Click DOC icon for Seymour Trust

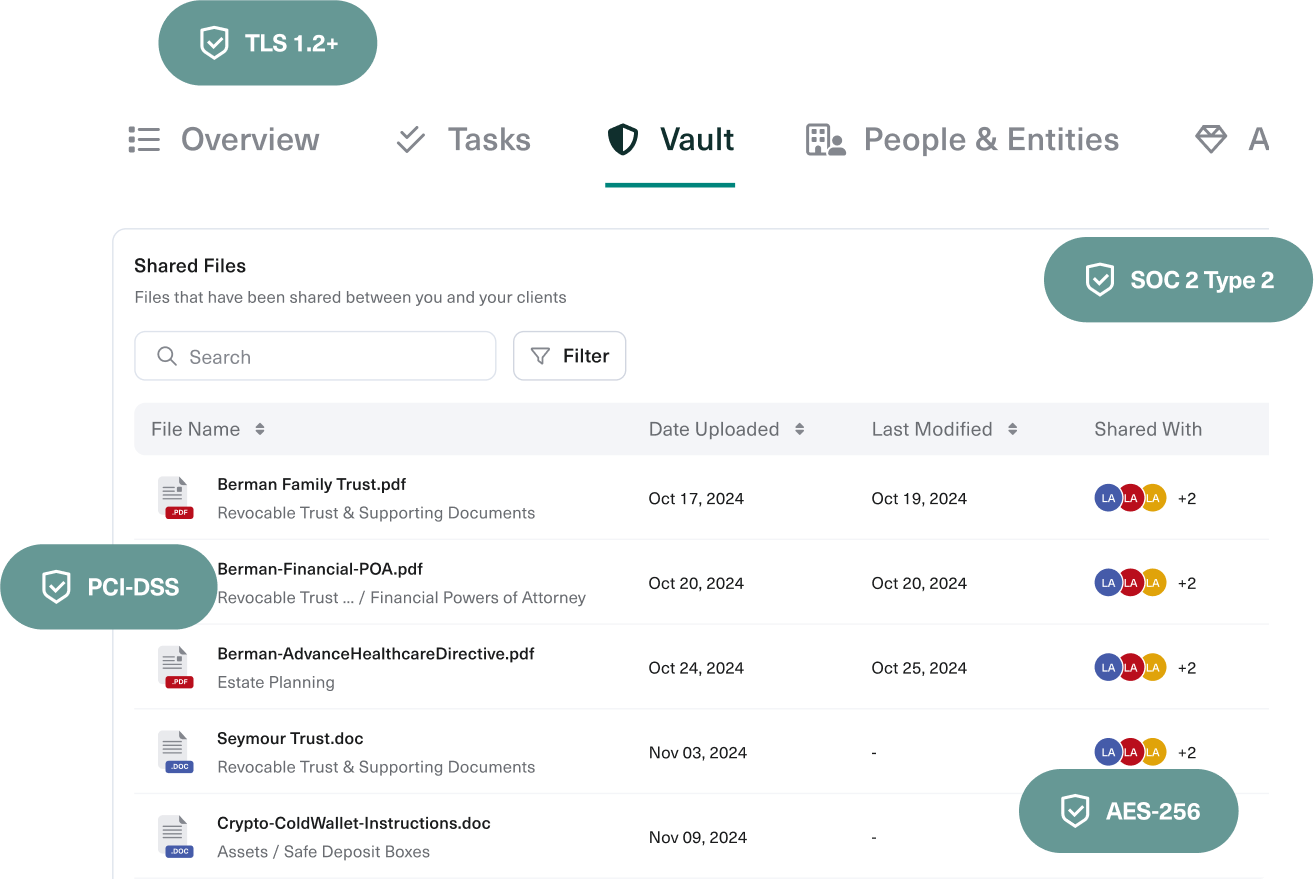pos(175,752)
